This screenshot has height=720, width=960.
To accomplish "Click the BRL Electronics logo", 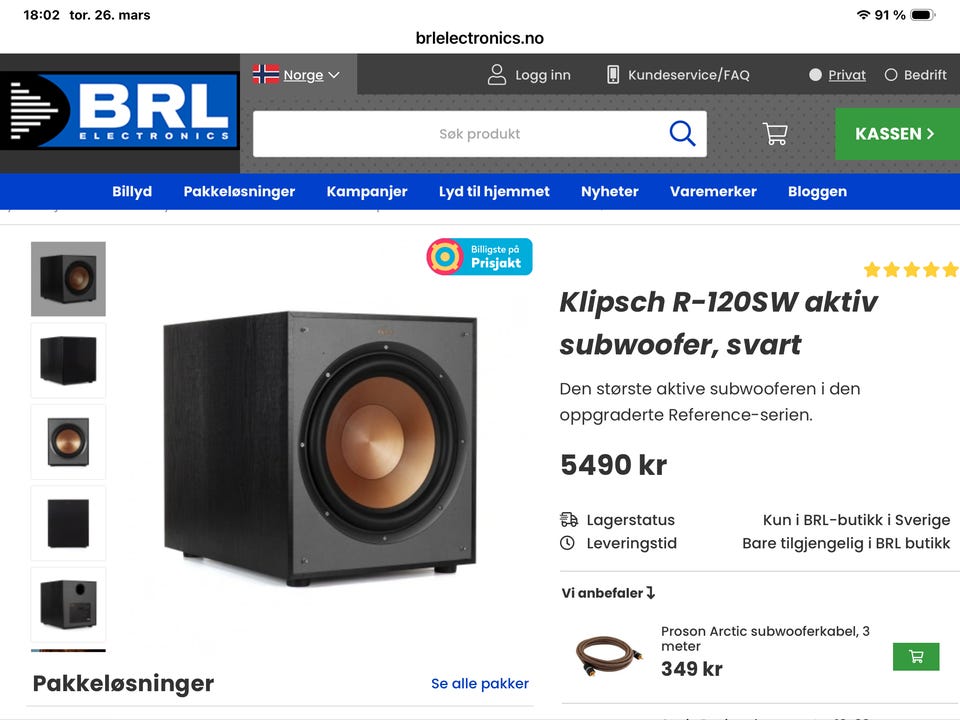I will [120, 110].
